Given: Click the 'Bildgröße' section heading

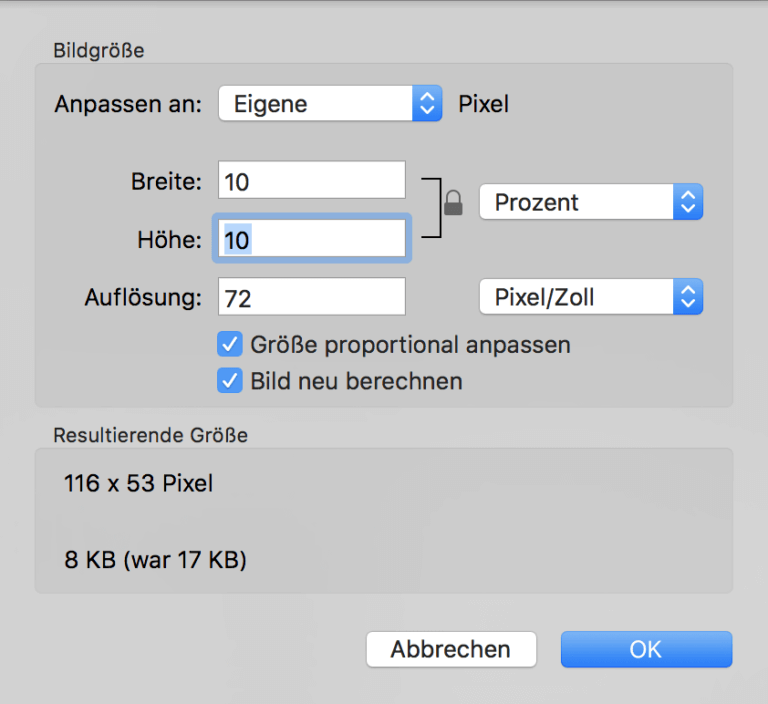Looking at the screenshot, I should (99, 50).
